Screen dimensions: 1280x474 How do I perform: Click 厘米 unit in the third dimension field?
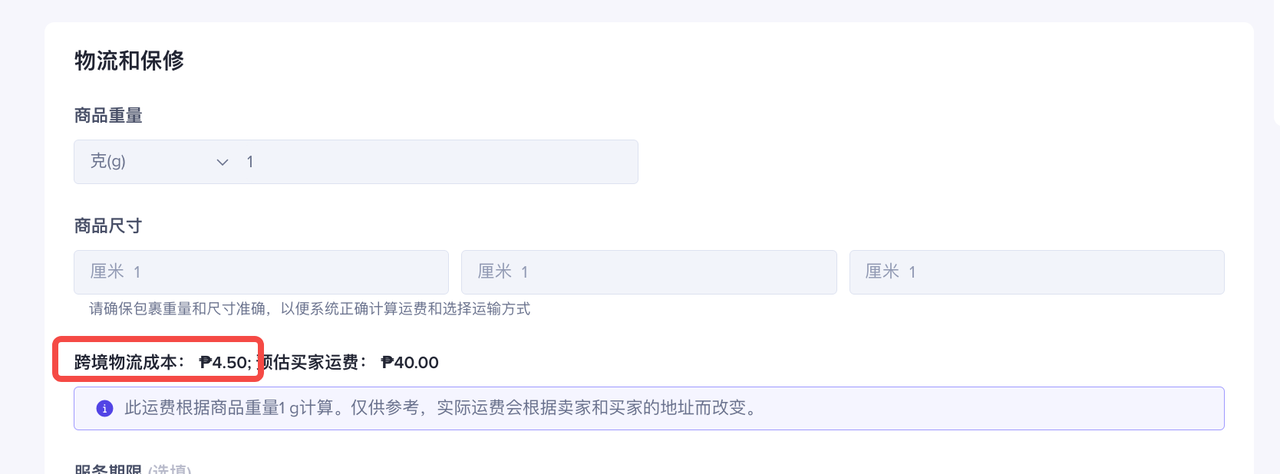[881, 272]
